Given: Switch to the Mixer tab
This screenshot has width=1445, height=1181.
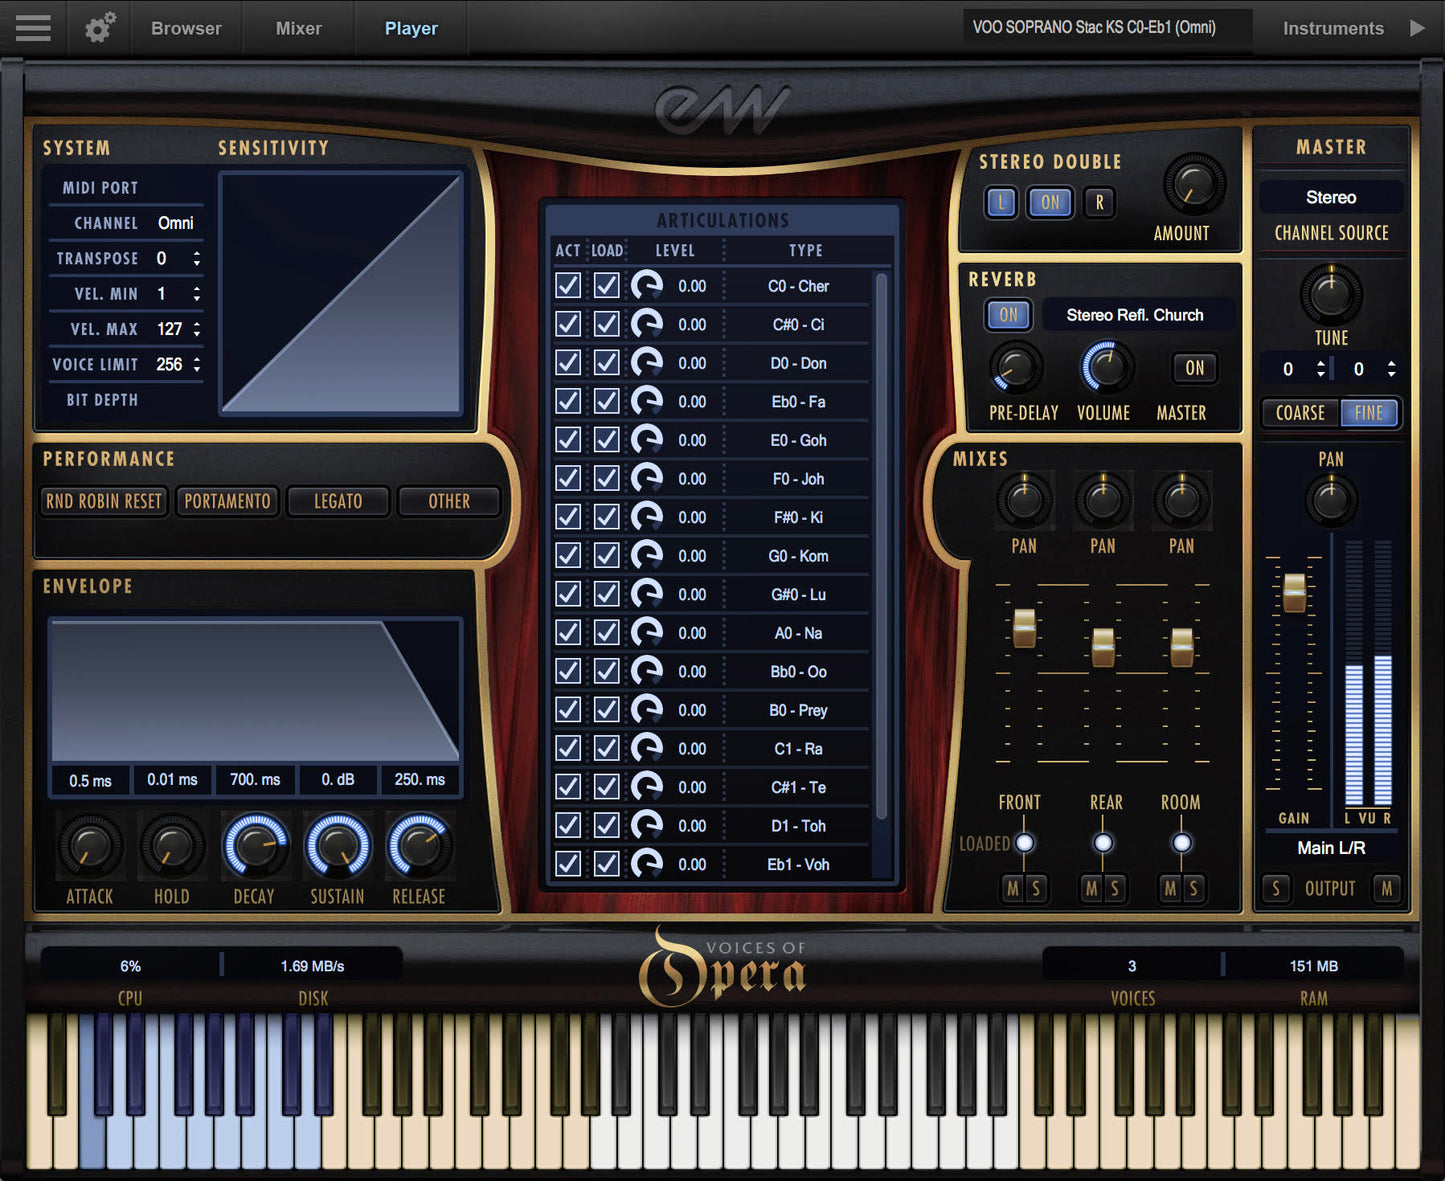Looking at the screenshot, I should tap(298, 28).
